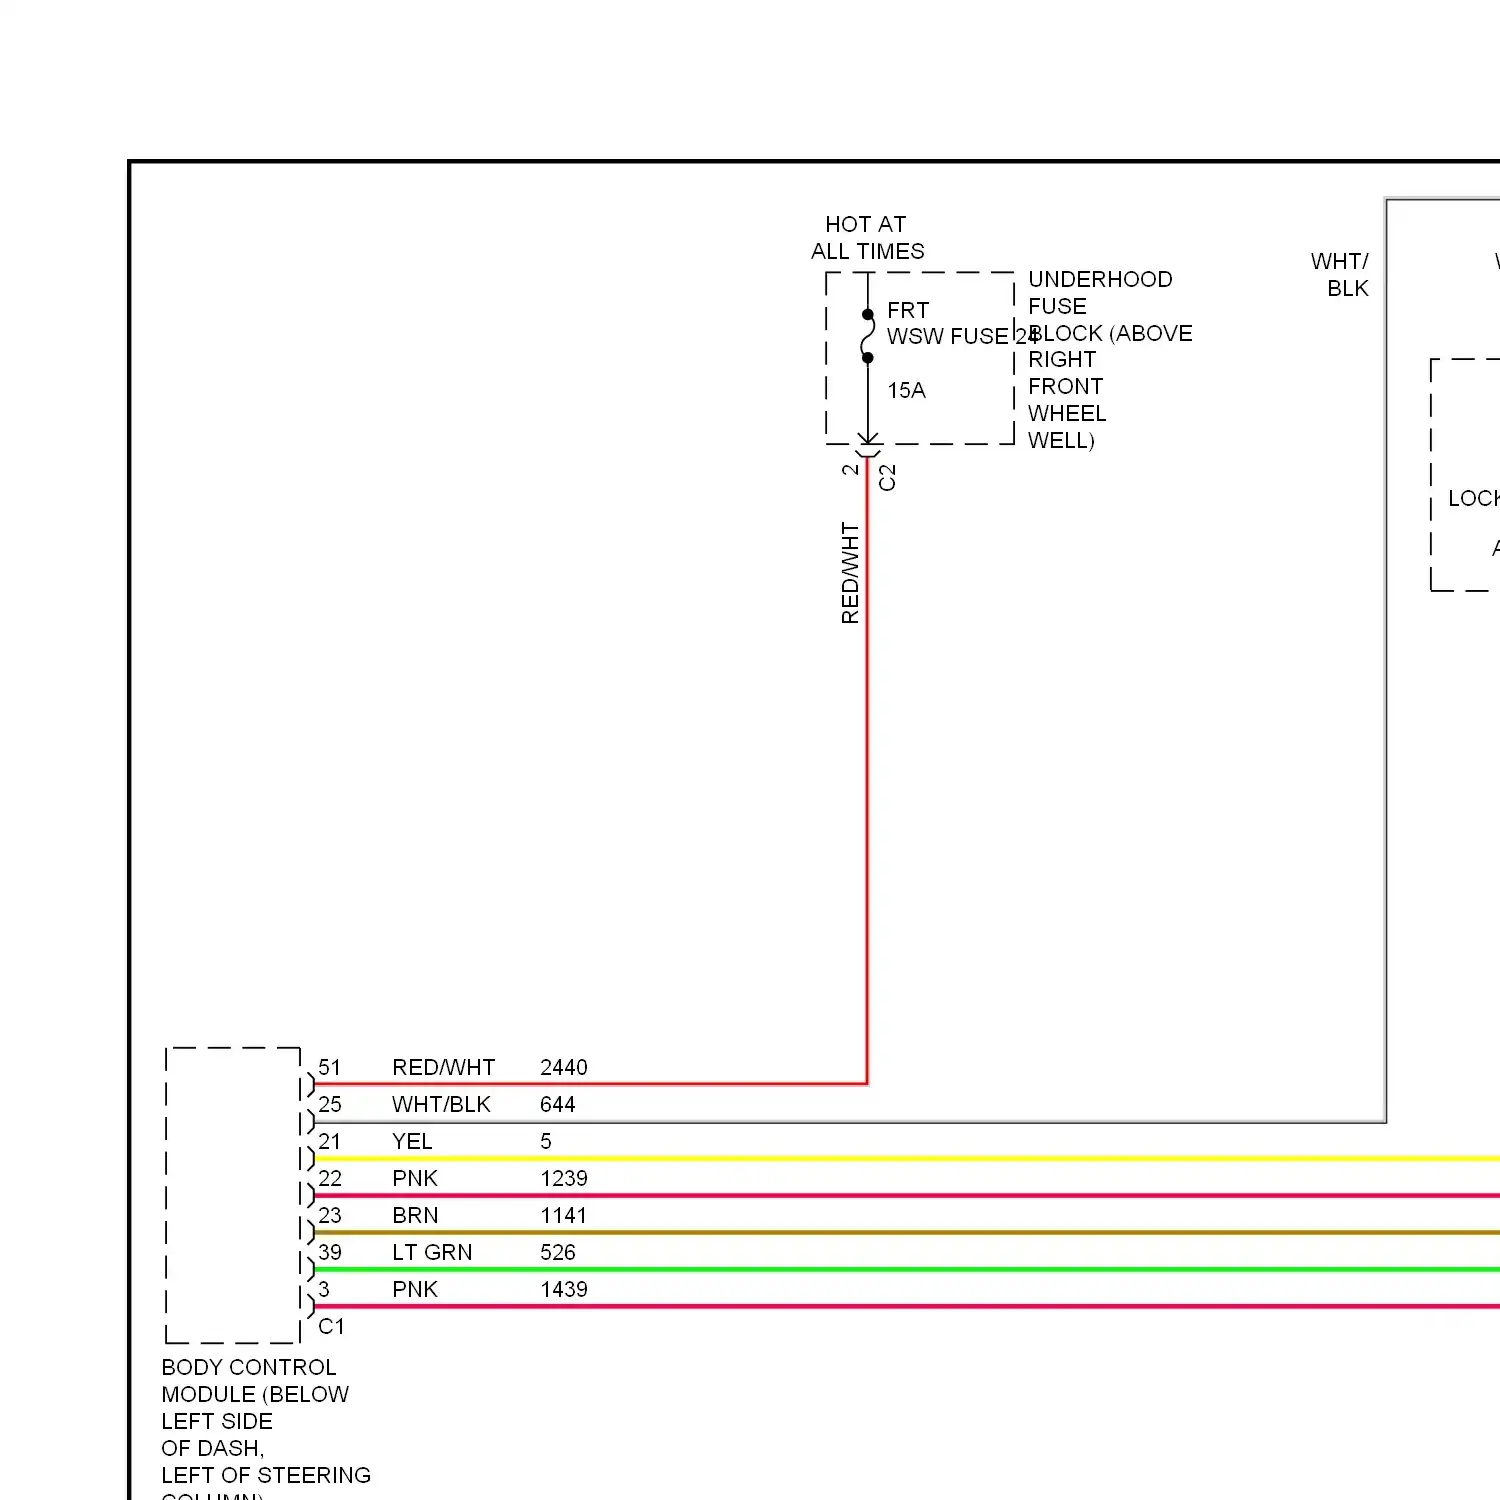
Task: Click the yellow wire line
Action: point(907,1159)
